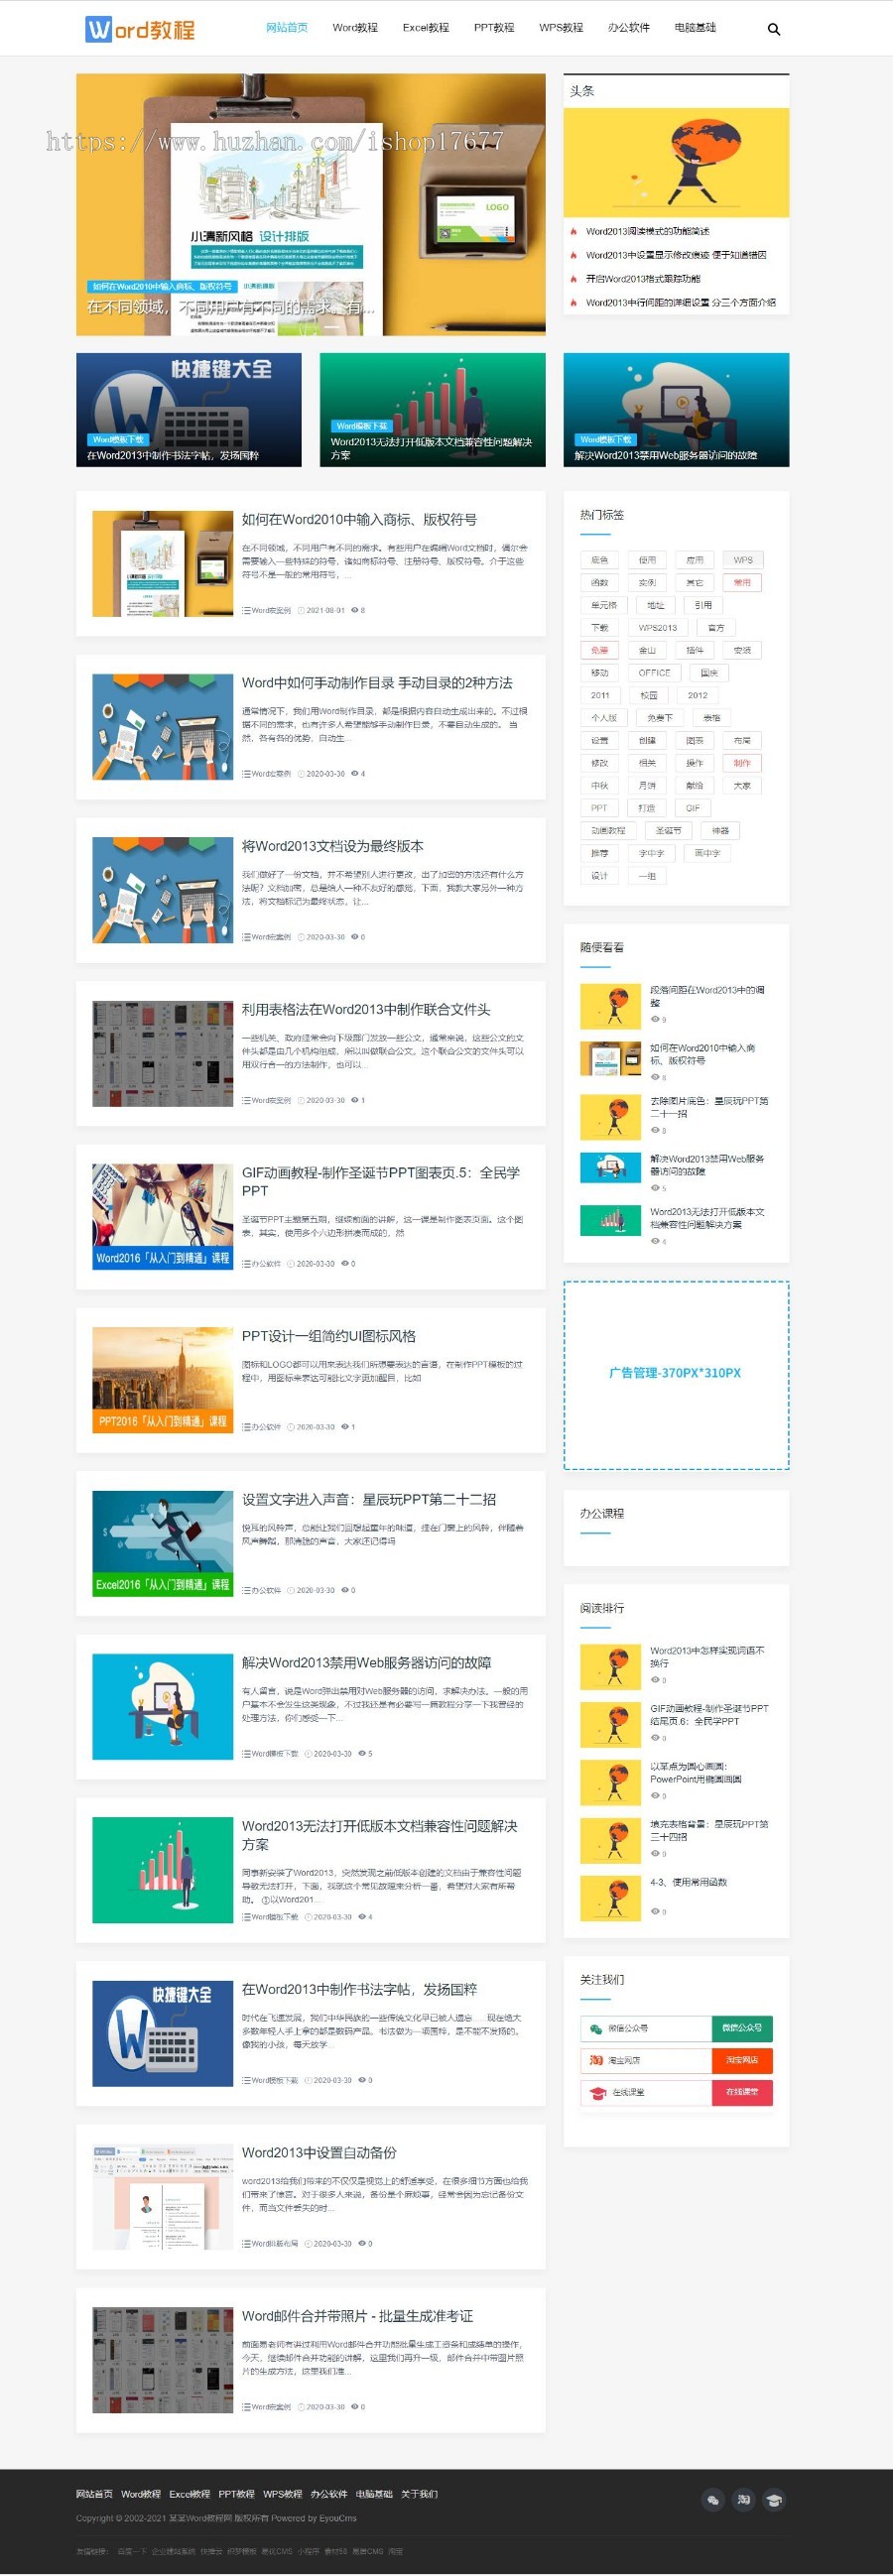Viewport: 893px width, 2576px height.
Task: Click flame icon beside Word2013阅读模式的功能简述
Action: (574, 231)
